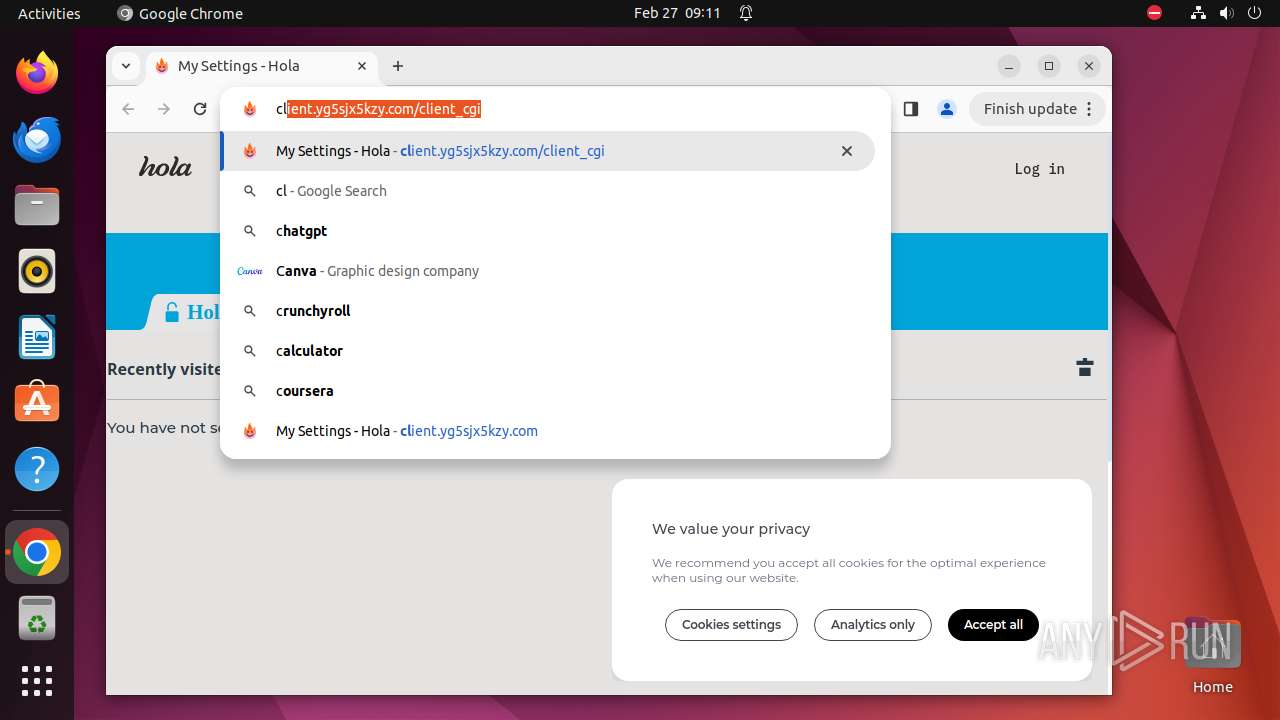Screen dimensions: 1280x720
Task: Close the My Settings - Hola tab
Action: (362, 66)
